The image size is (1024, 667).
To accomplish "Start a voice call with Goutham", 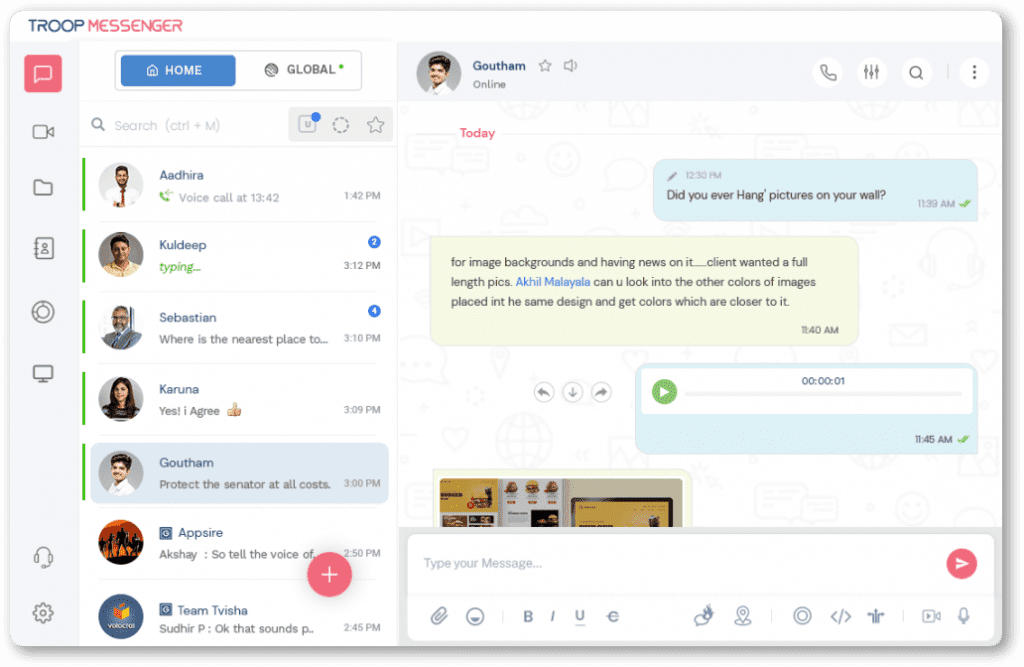I will (x=827, y=72).
